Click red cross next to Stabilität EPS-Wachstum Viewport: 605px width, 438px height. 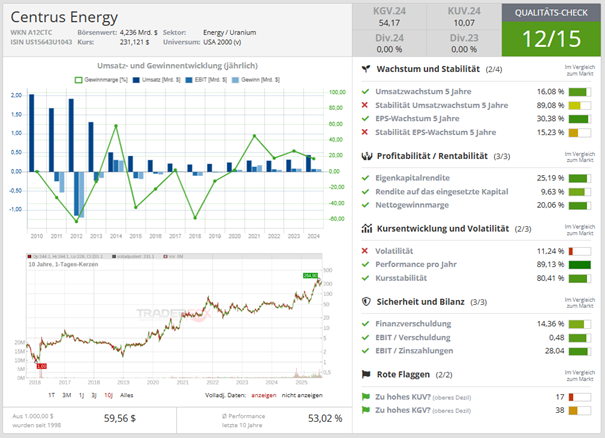pos(365,132)
